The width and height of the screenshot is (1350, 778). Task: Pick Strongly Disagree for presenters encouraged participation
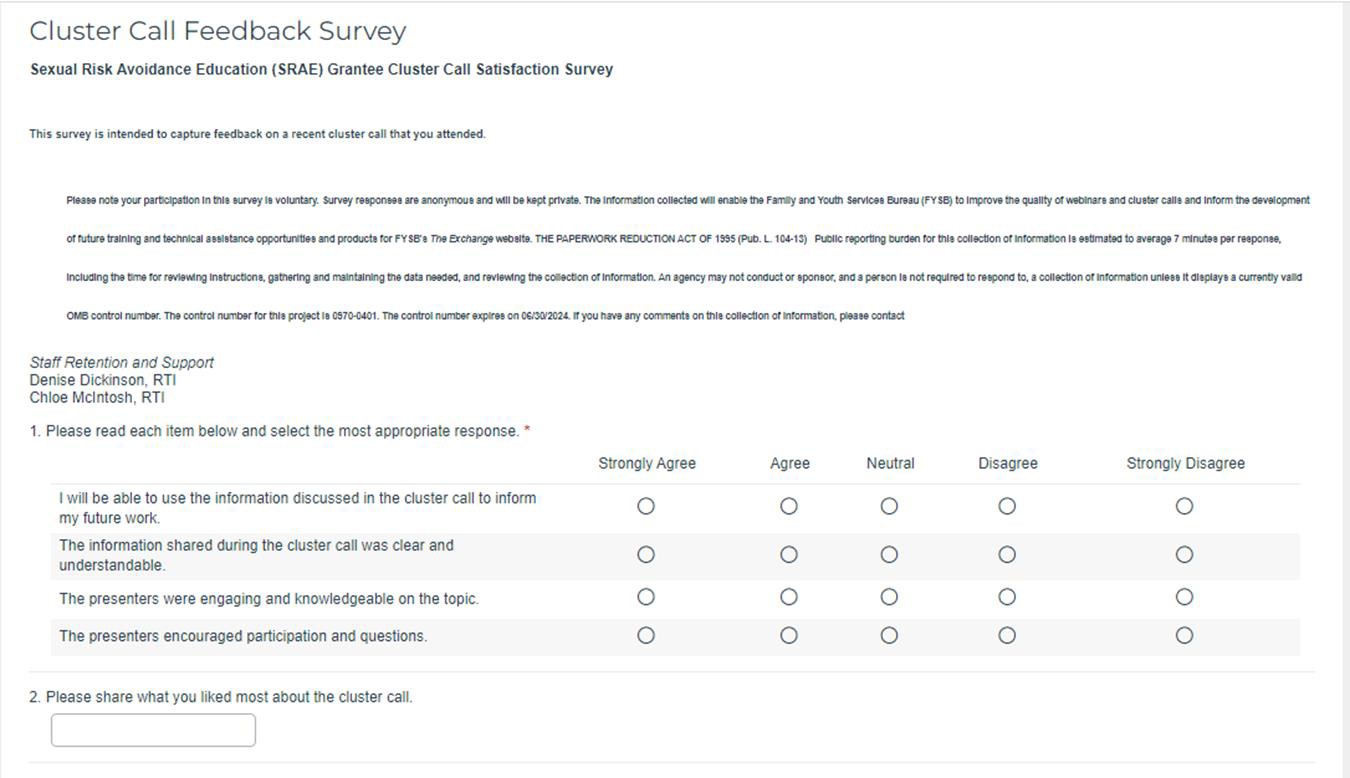point(1184,635)
